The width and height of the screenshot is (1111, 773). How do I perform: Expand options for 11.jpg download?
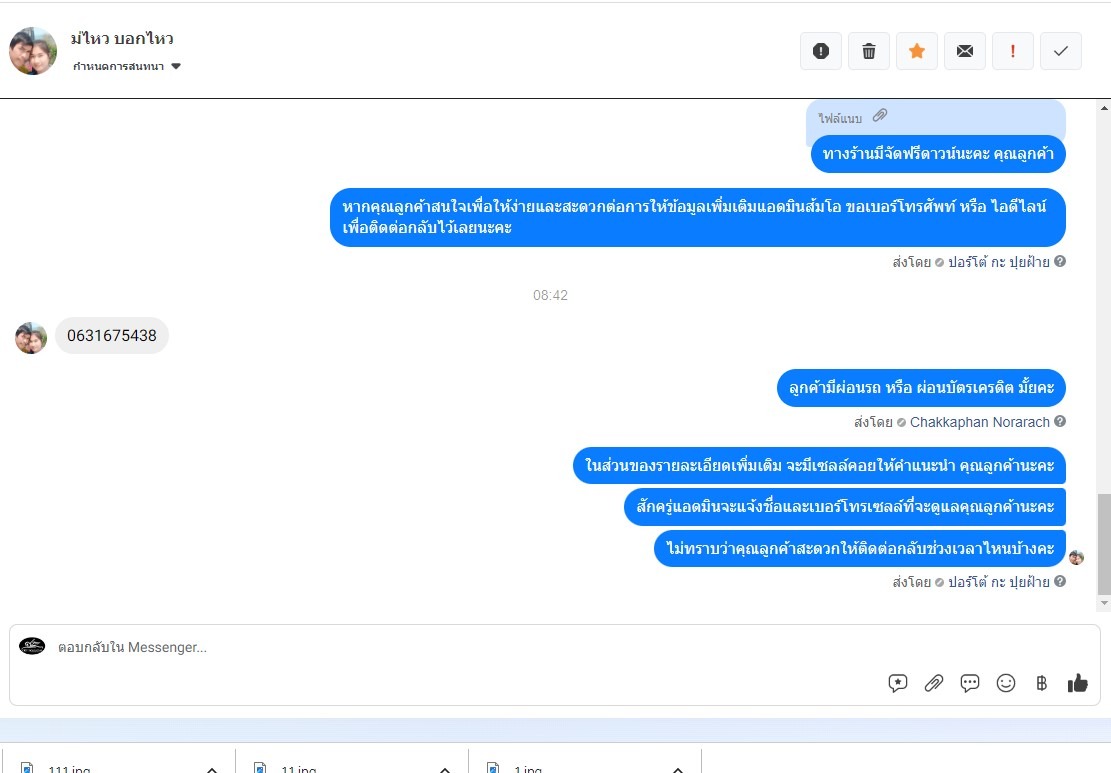click(x=445, y=769)
